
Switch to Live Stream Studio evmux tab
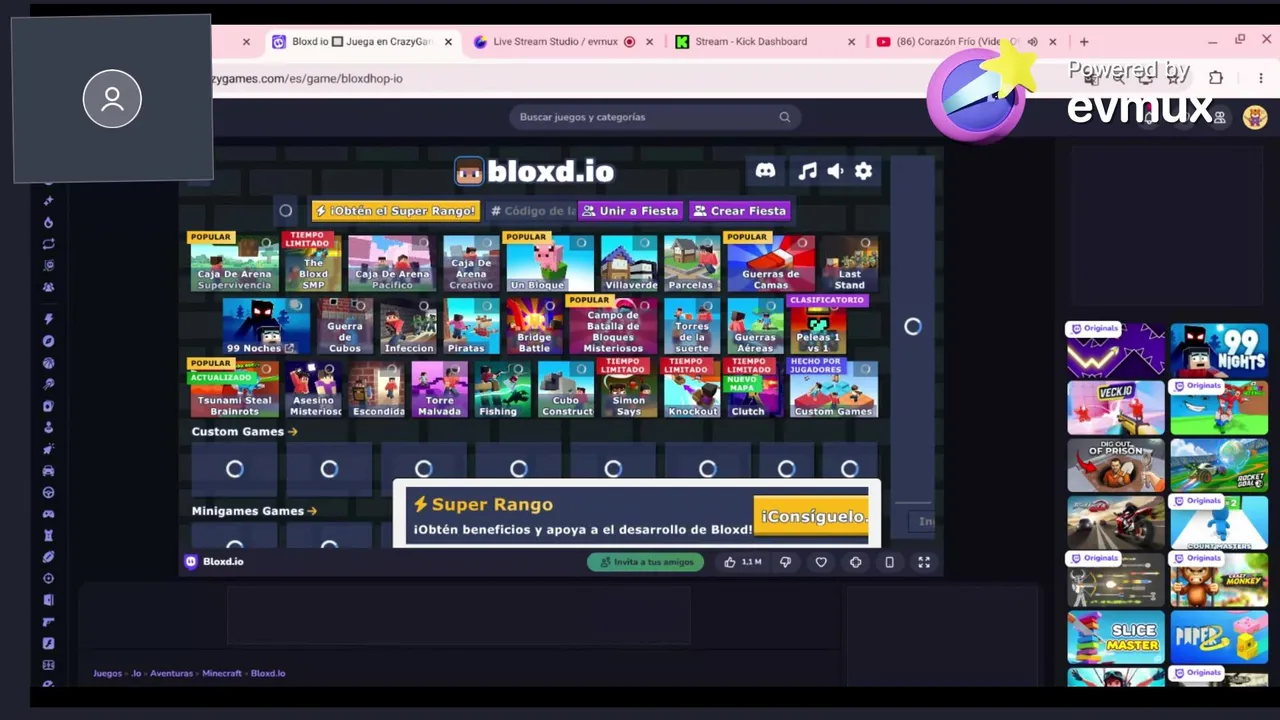coord(555,42)
